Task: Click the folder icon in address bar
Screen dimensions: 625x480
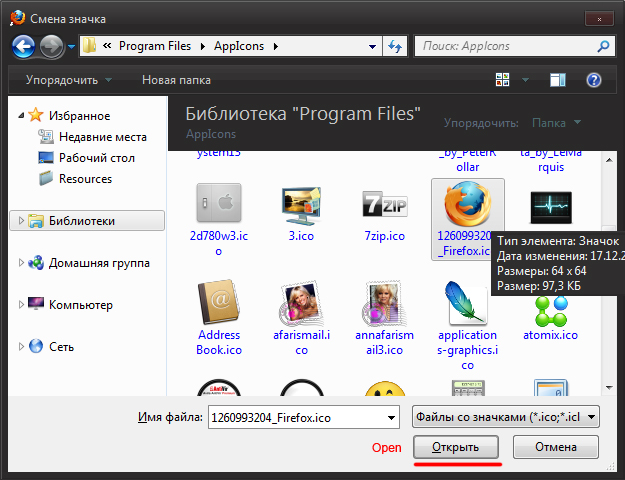Action: point(89,46)
